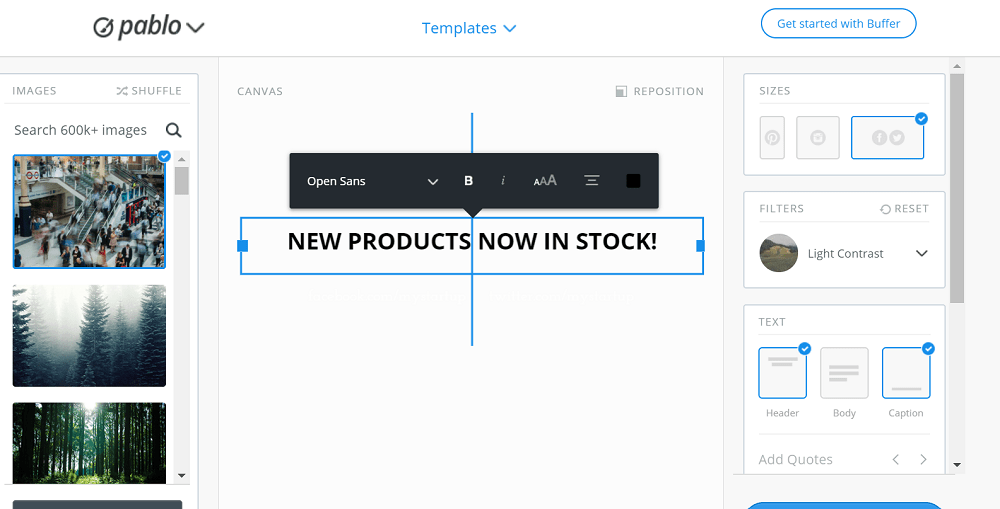Click Get started with Buffer

[x=838, y=24]
